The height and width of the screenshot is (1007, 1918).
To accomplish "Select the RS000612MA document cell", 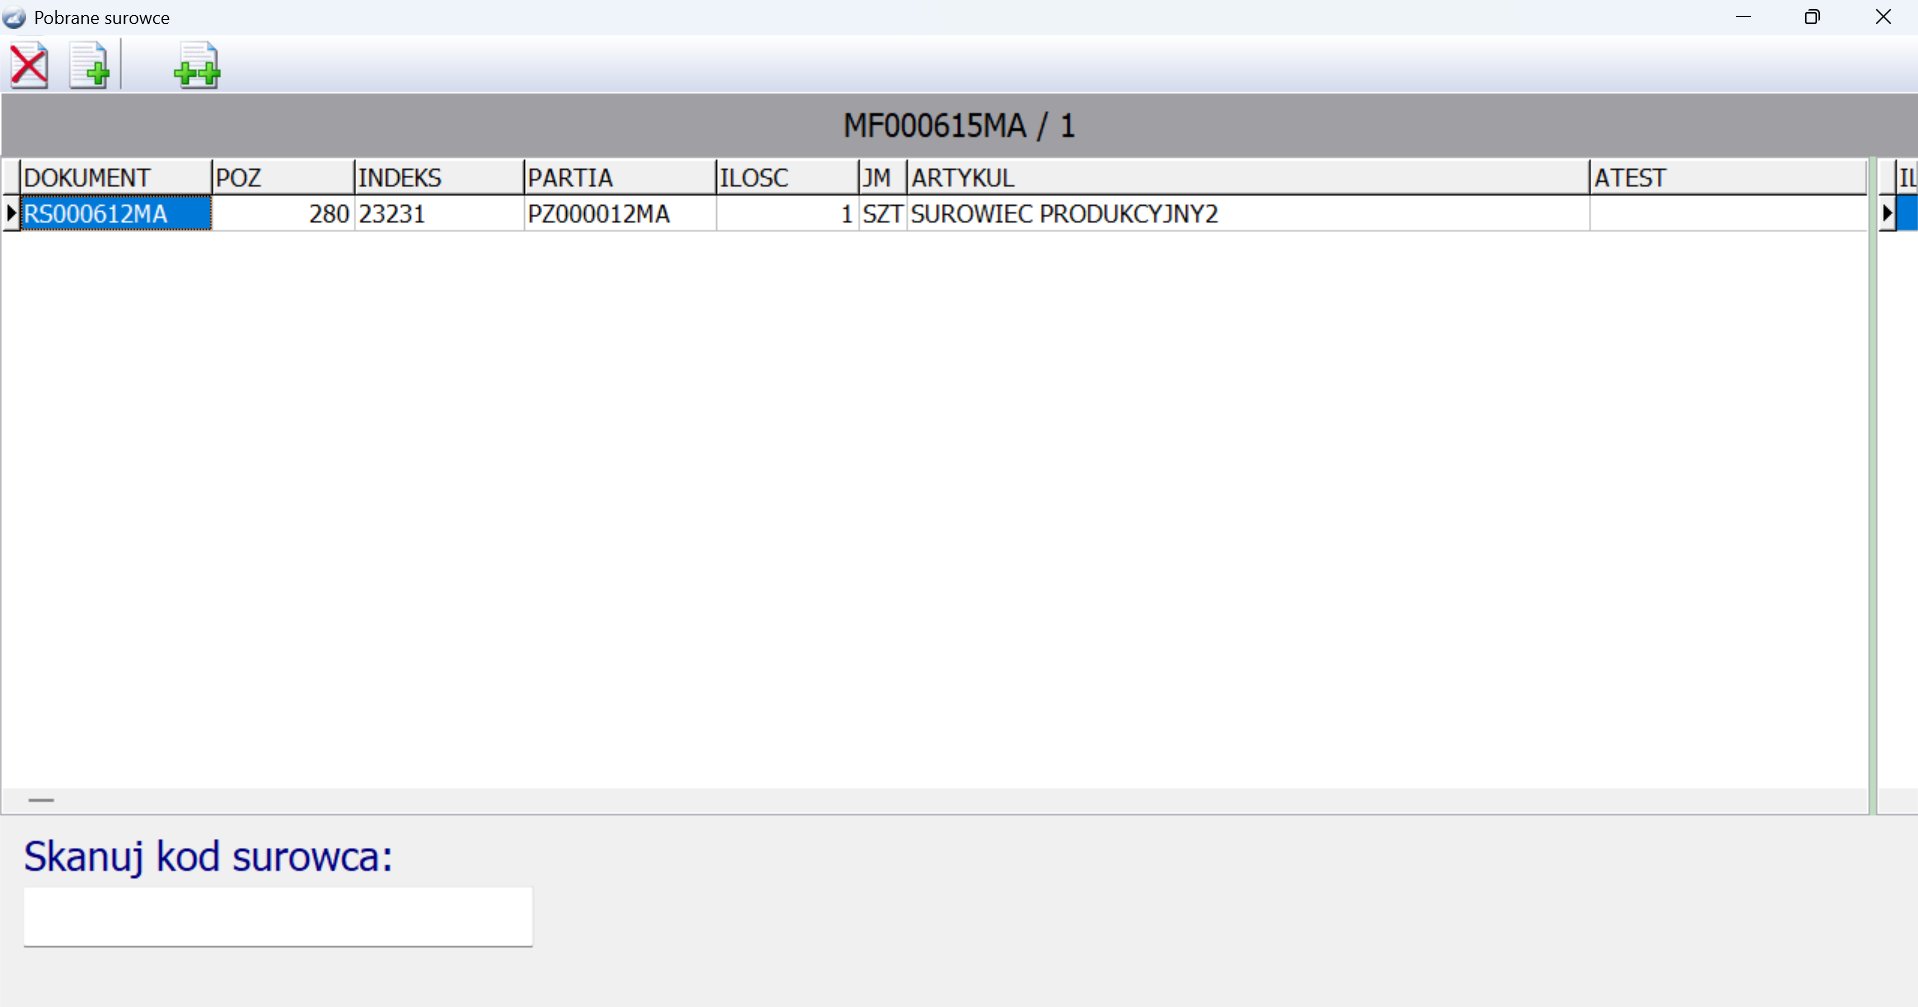I will pos(115,214).
